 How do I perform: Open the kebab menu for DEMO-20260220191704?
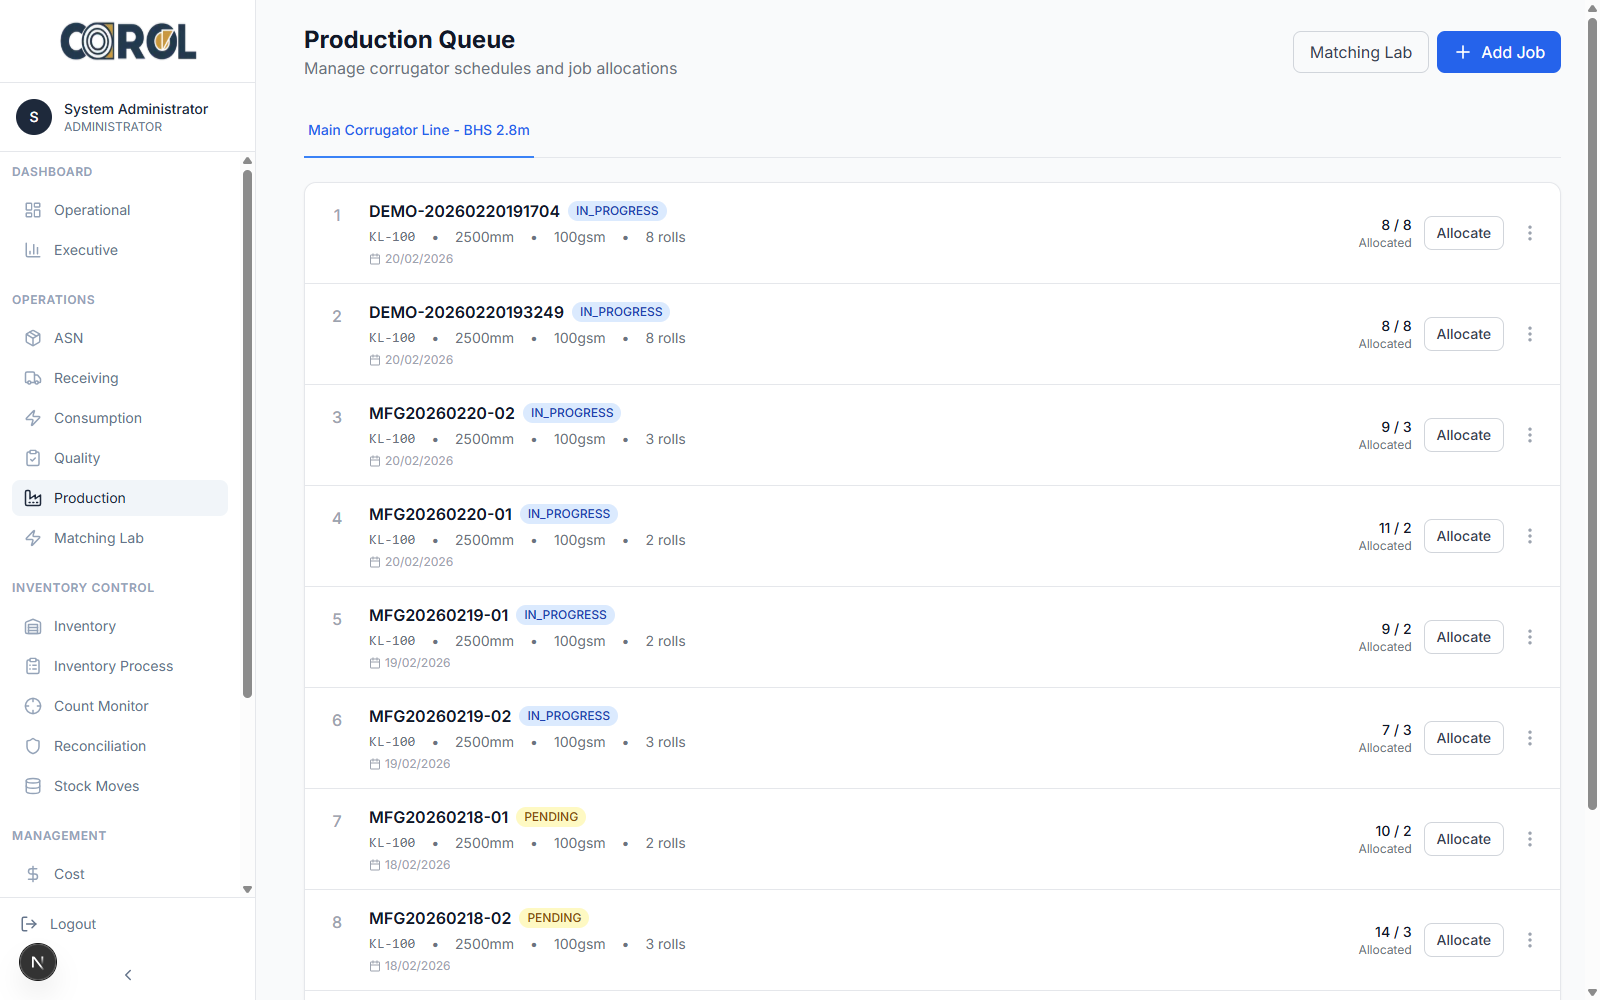tap(1530, 233)
